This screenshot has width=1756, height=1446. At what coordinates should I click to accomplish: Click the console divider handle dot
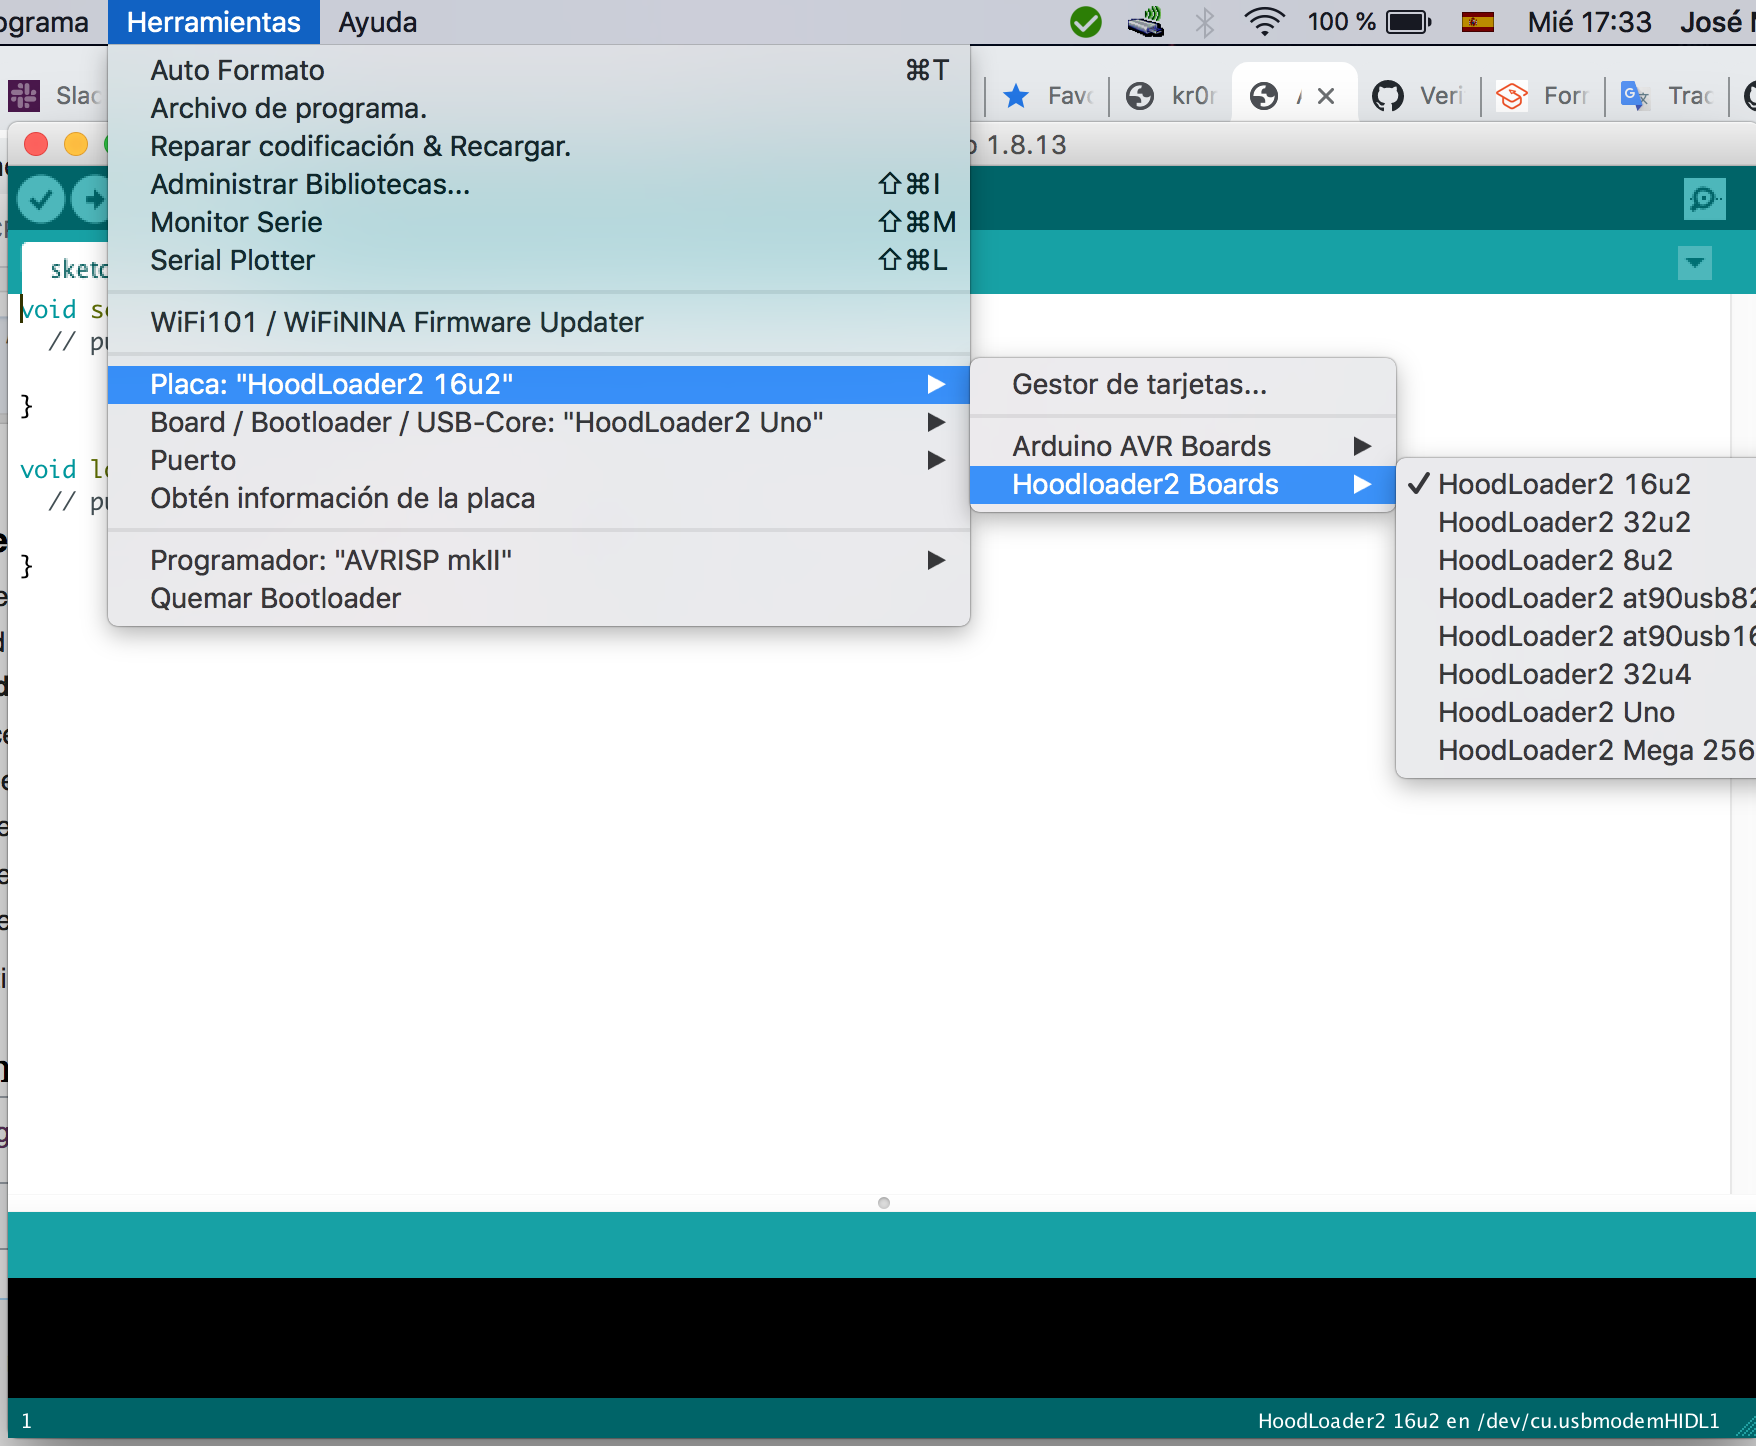[x=883, y=1202]
